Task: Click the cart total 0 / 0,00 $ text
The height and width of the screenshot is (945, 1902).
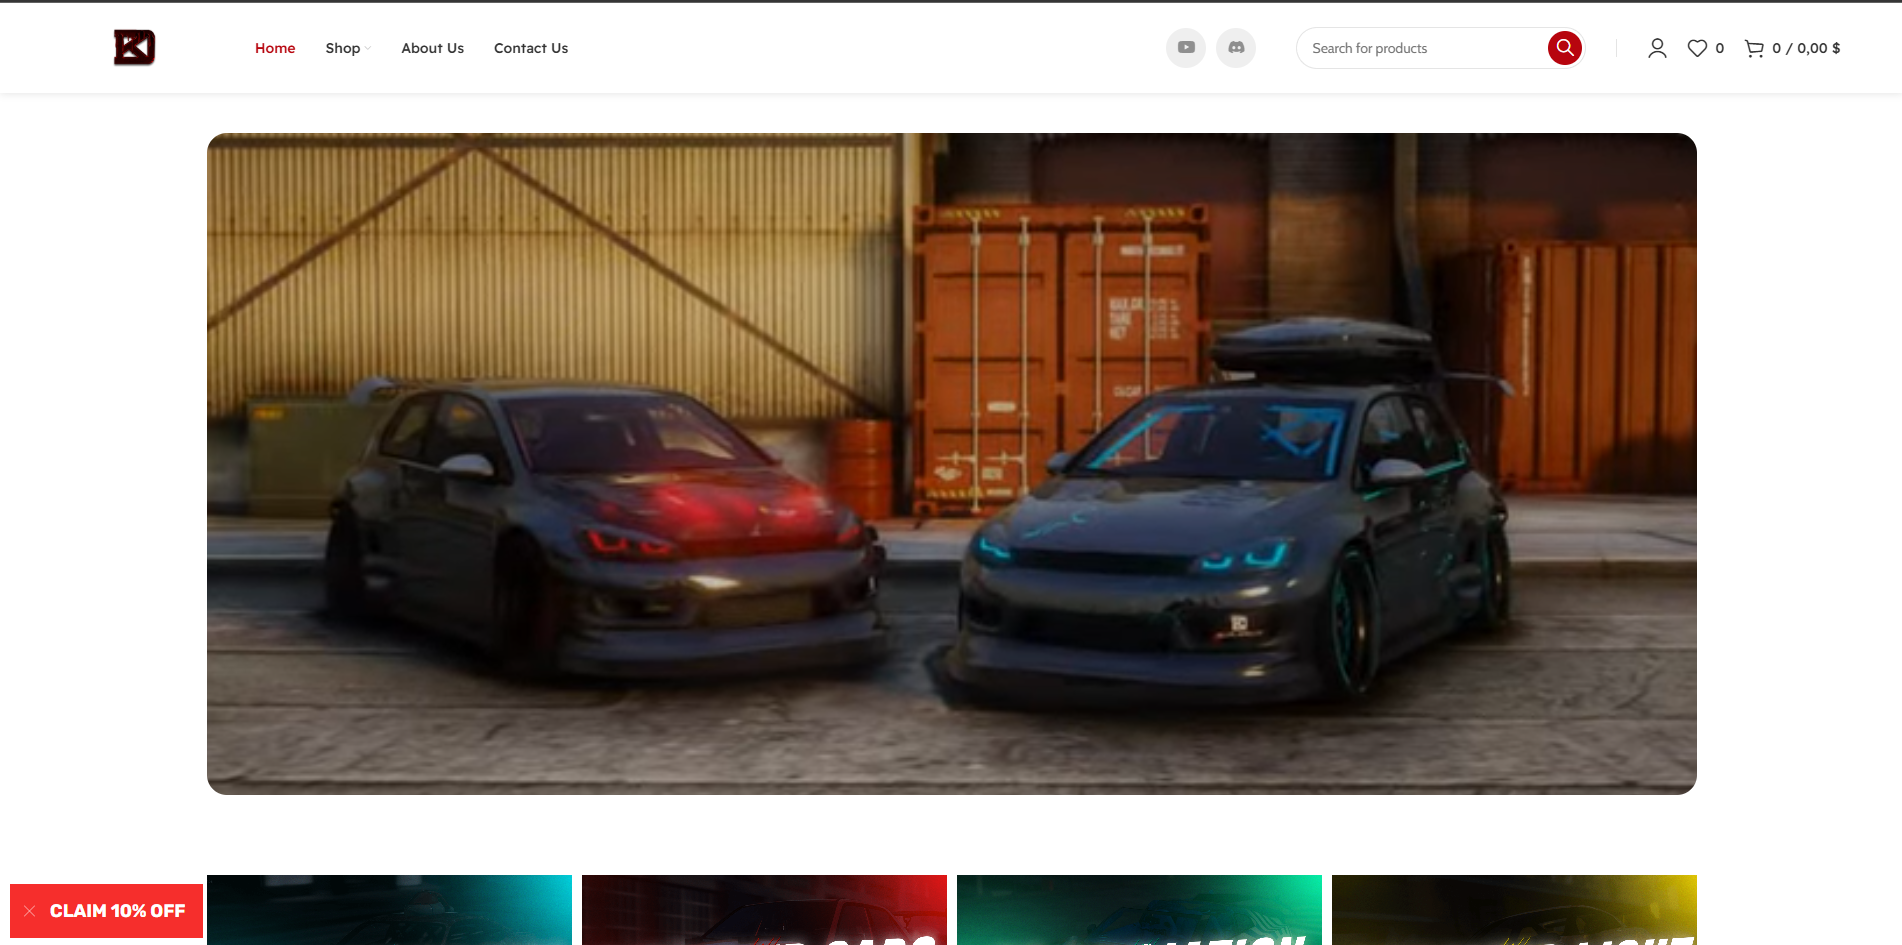Action: click(1806, 48)
